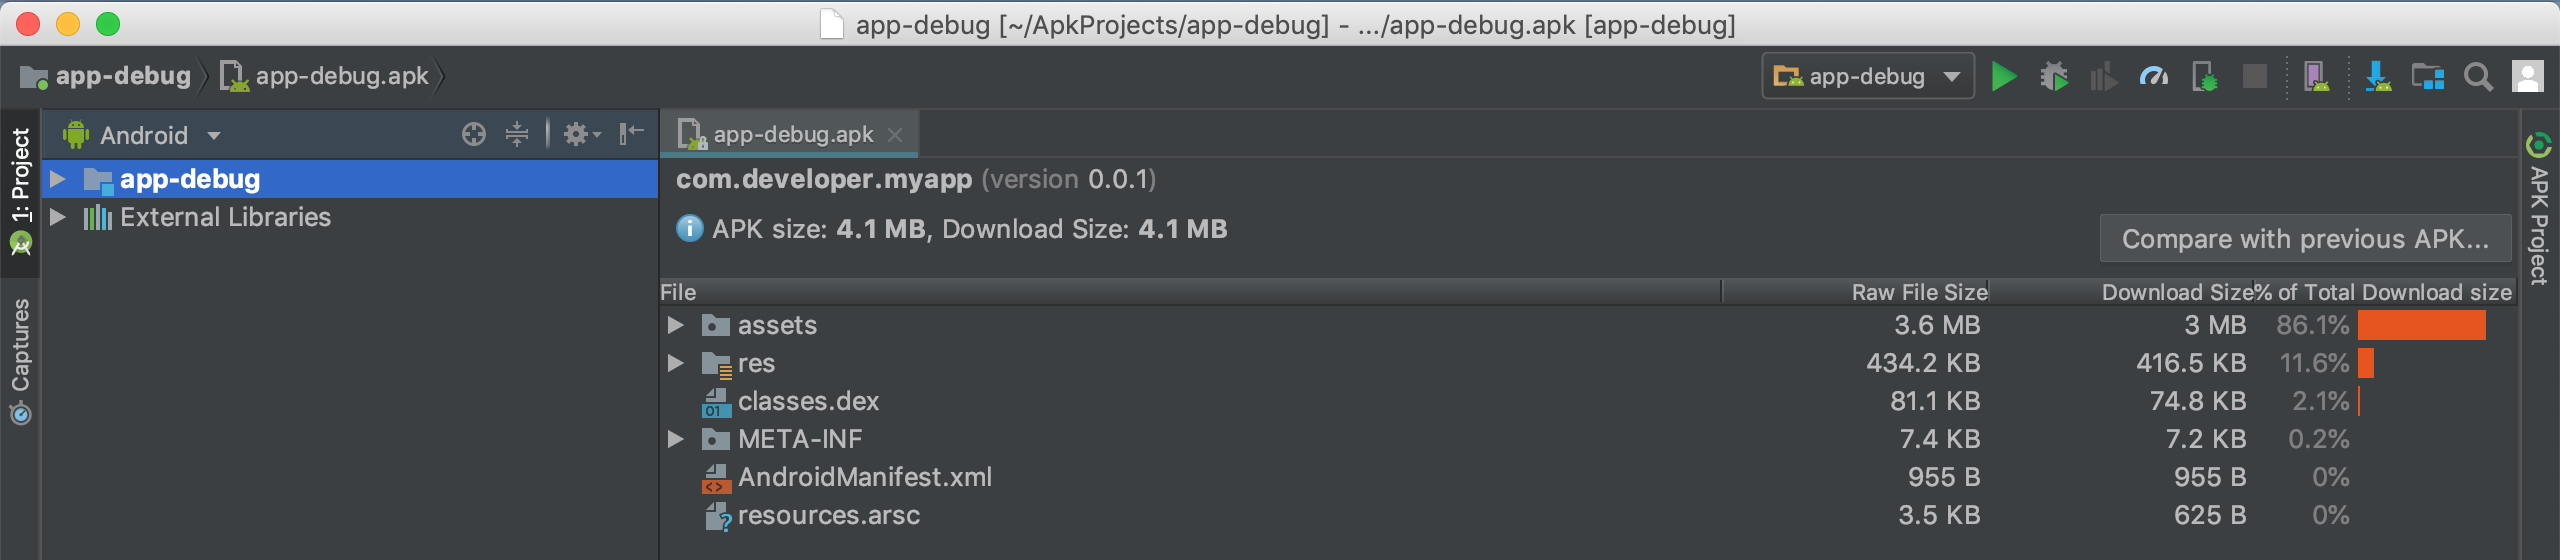Click Compare with previous APK button

[2304, 239]
